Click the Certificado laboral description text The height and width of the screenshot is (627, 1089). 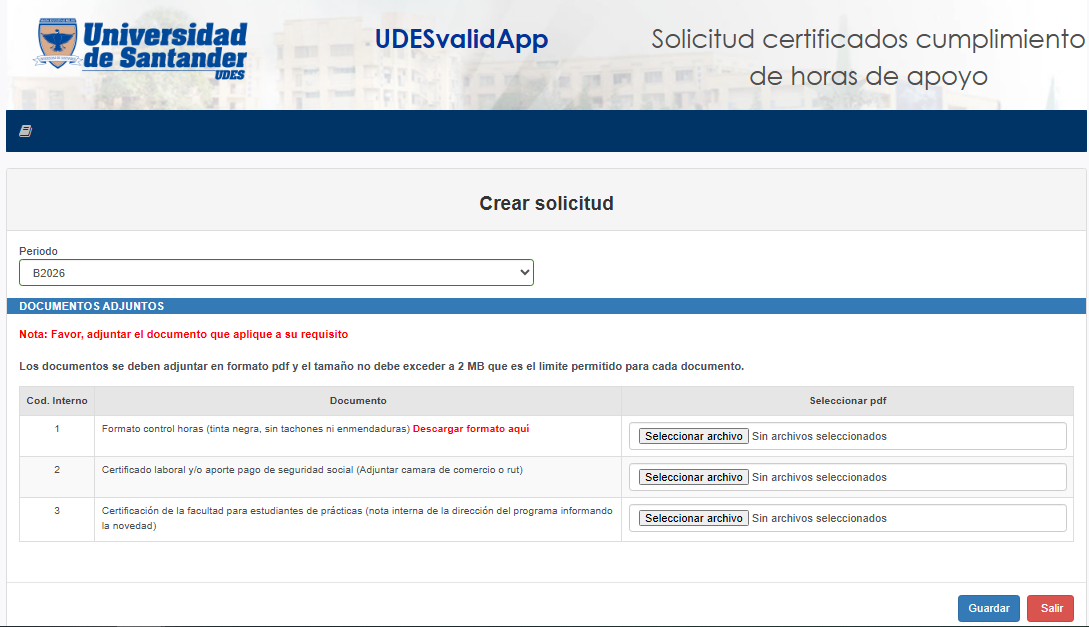(313, 470)
